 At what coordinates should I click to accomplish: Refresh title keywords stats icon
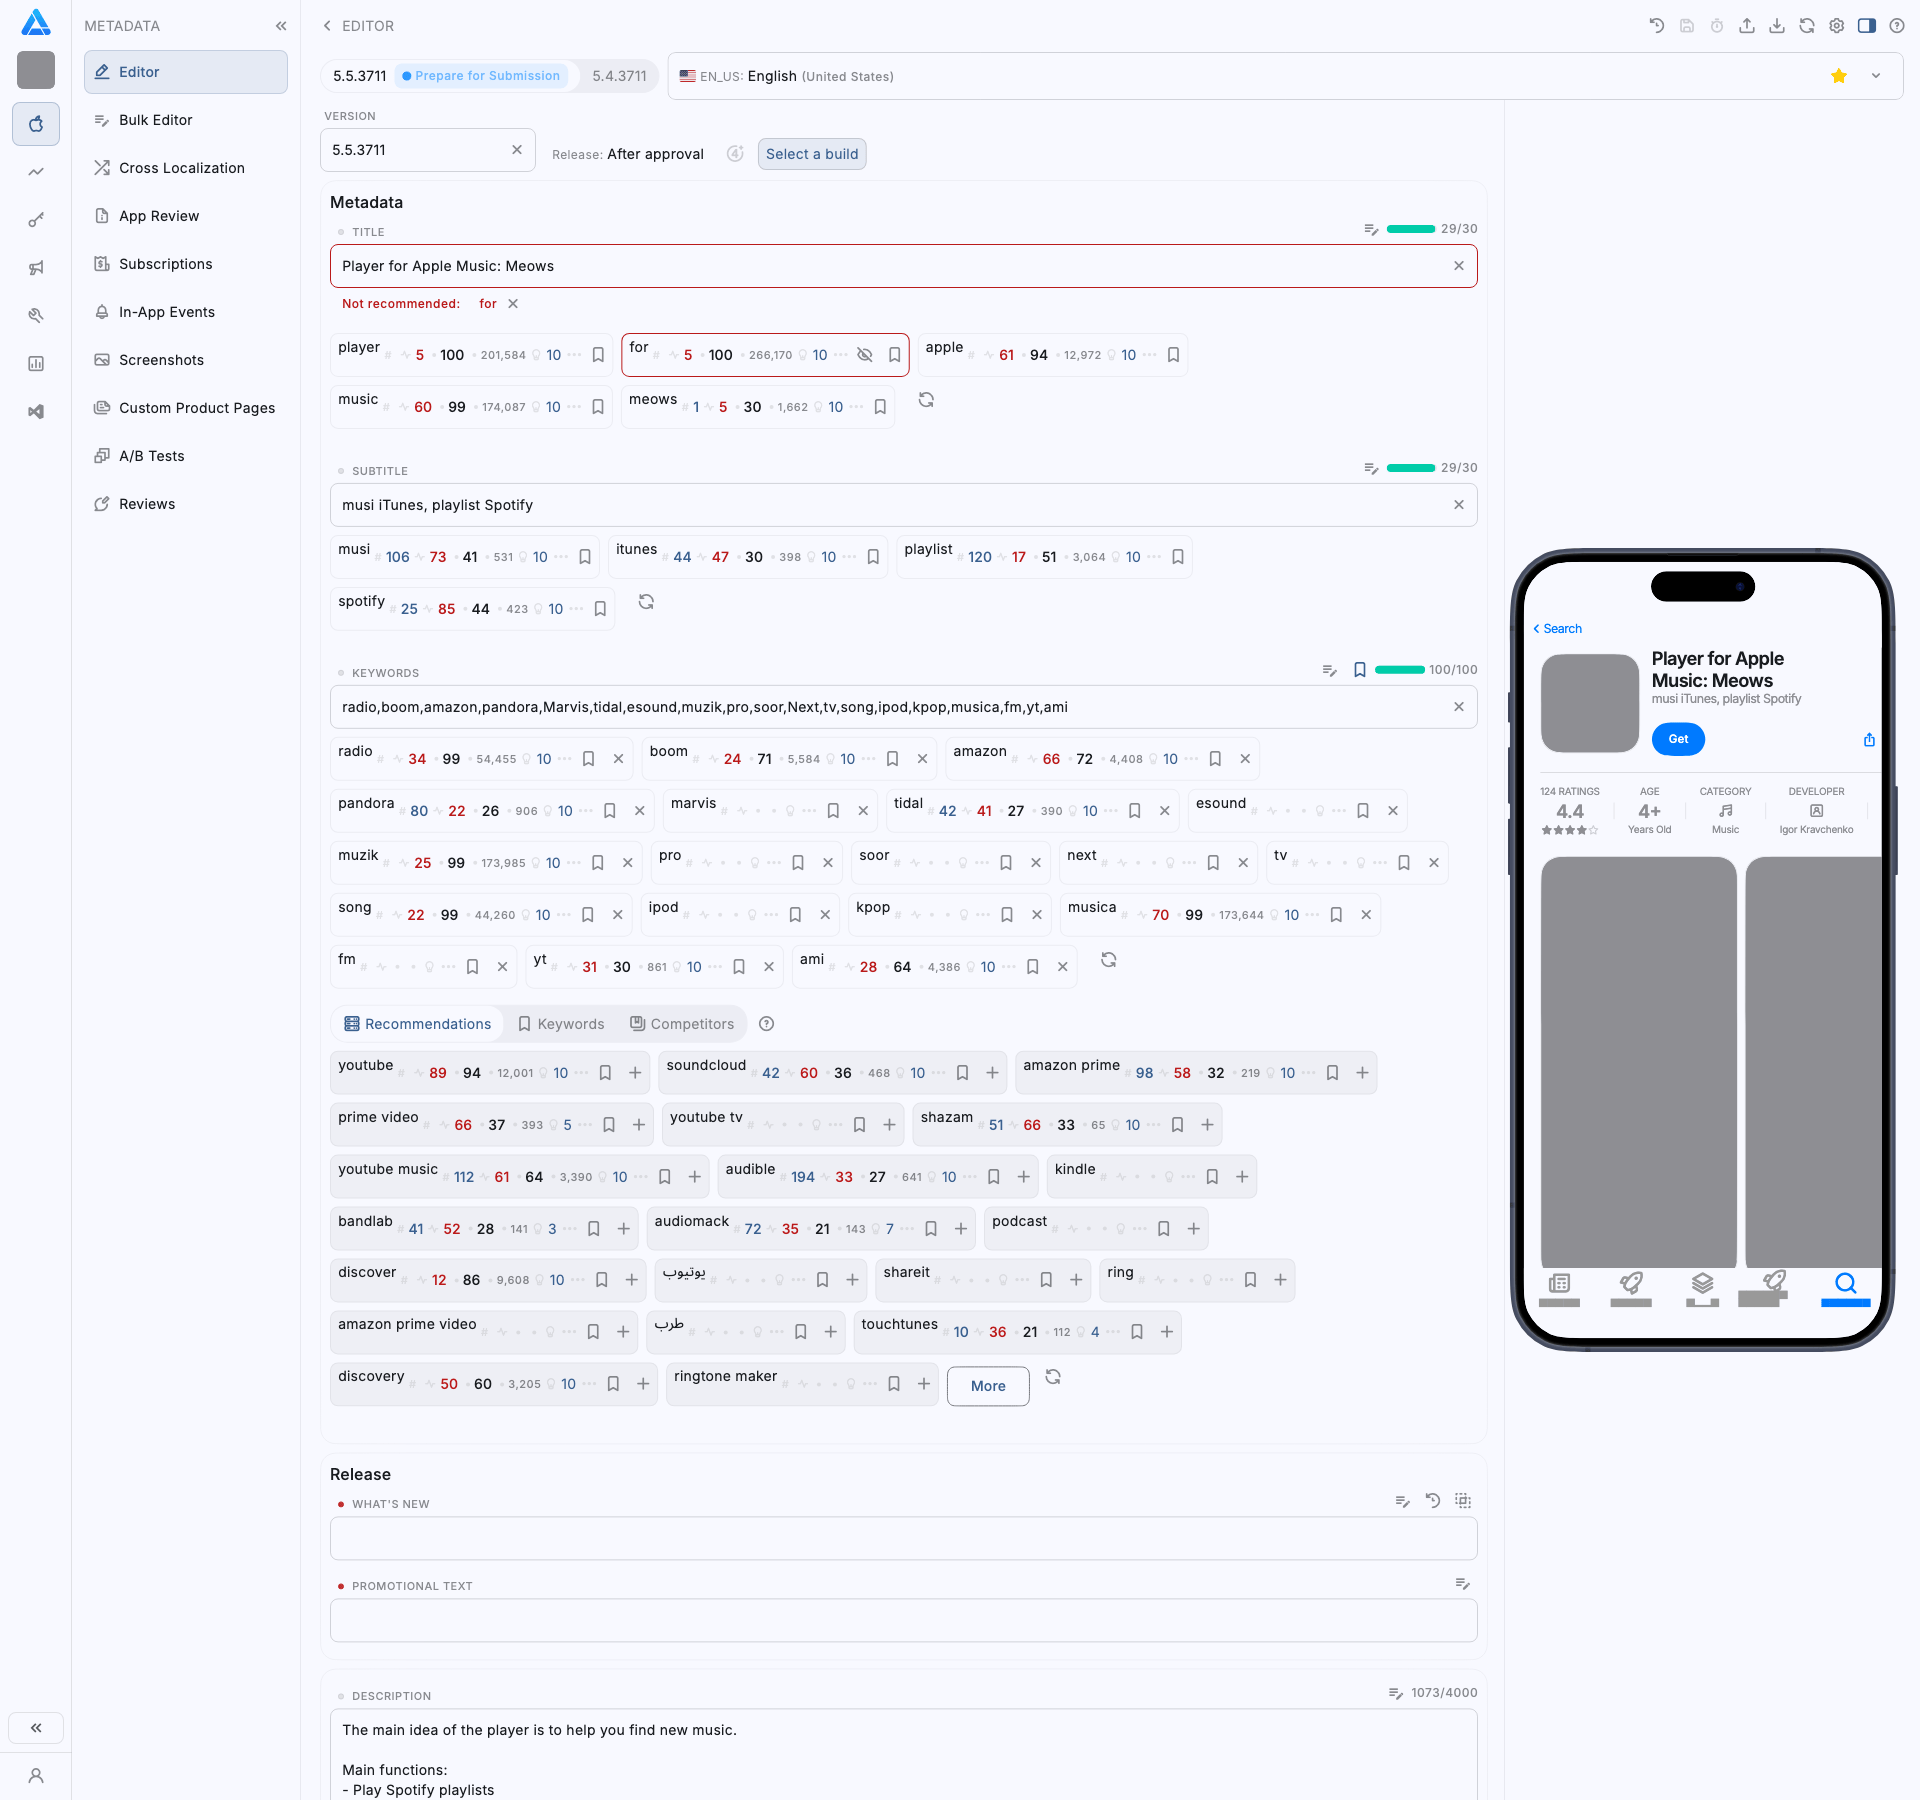[926, 400]
